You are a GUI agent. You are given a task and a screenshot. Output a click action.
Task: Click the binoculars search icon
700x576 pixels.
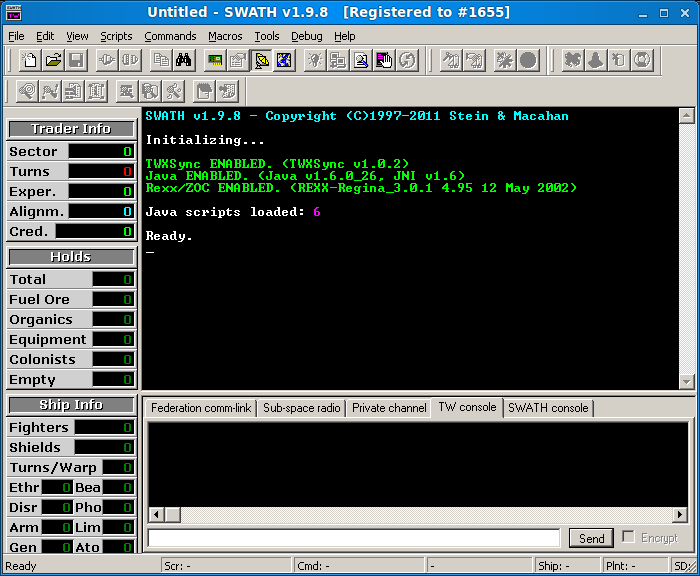(184, 61)
